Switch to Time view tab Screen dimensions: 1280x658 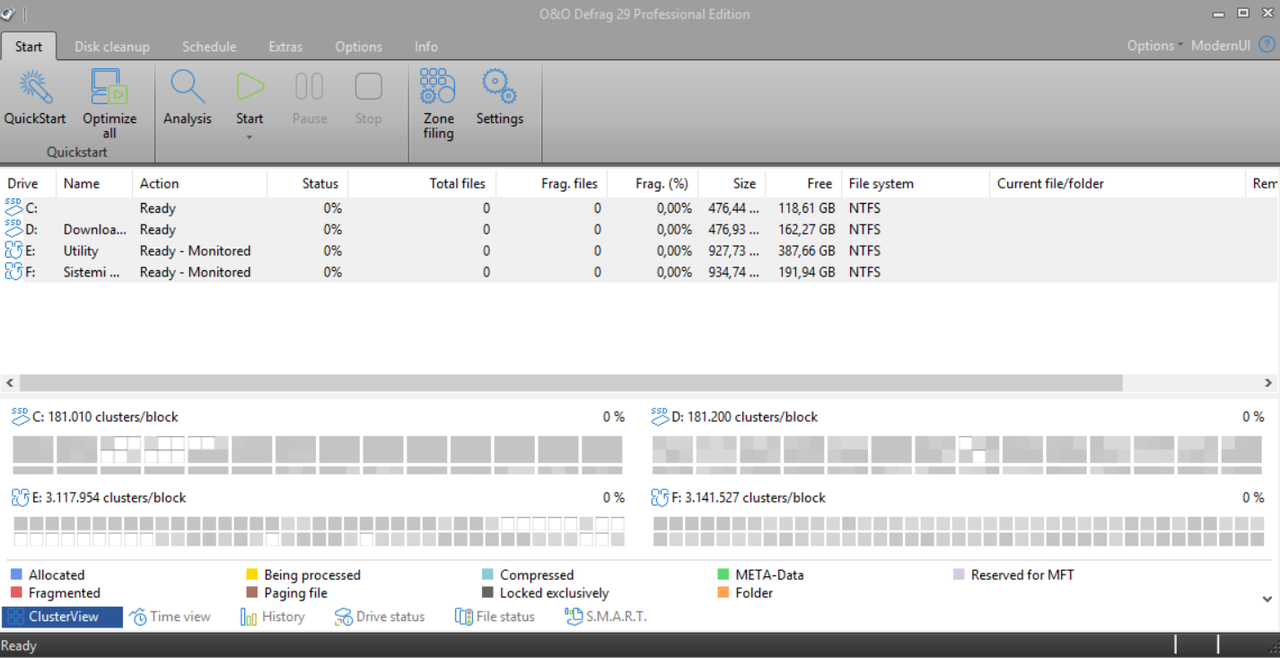pyautogui.click(x=170, y=617)
